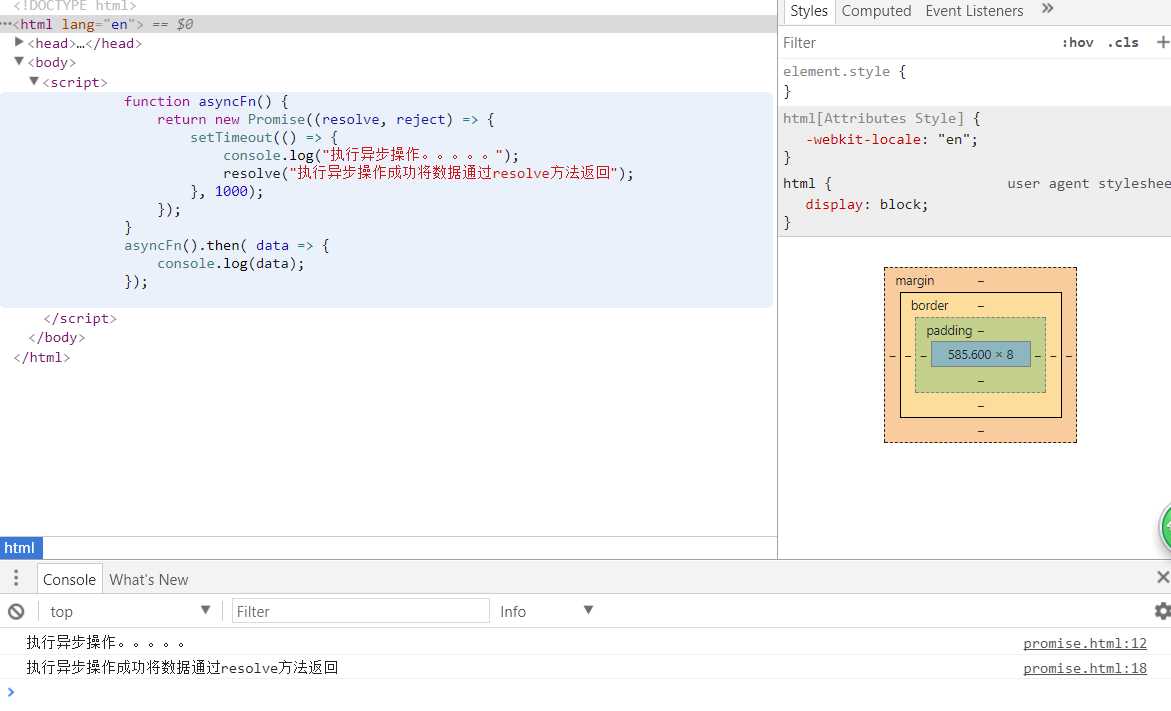Toggle the :hov element state panel
Screen dimensions: 1171x711
(1077, 43)
